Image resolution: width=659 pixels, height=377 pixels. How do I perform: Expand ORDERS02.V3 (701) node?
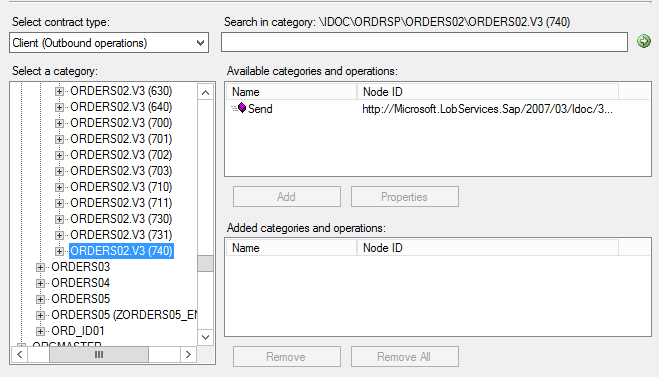click(59, 139)
